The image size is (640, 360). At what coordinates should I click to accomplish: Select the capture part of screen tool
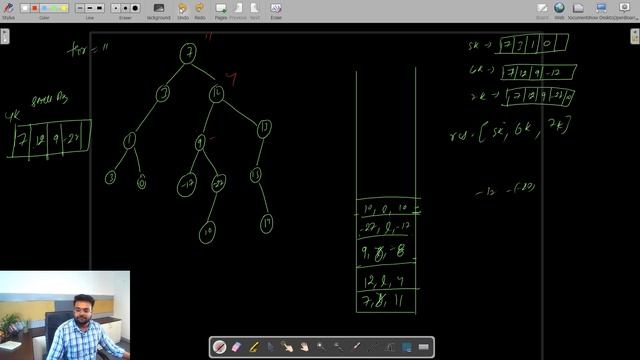[x=407, y=347]
